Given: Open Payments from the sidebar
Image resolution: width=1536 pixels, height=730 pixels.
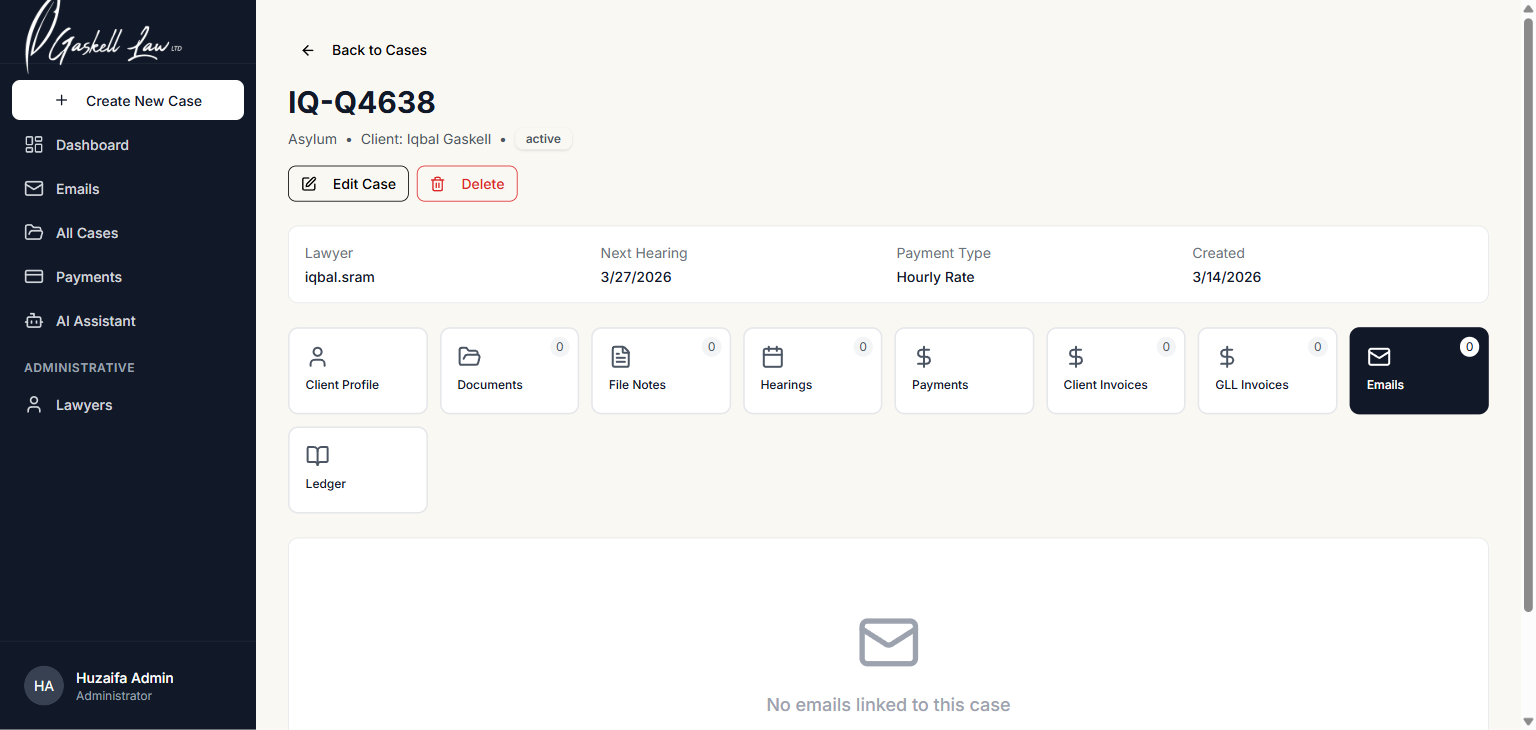Looking at the screenshot, I should pos(88,276).
